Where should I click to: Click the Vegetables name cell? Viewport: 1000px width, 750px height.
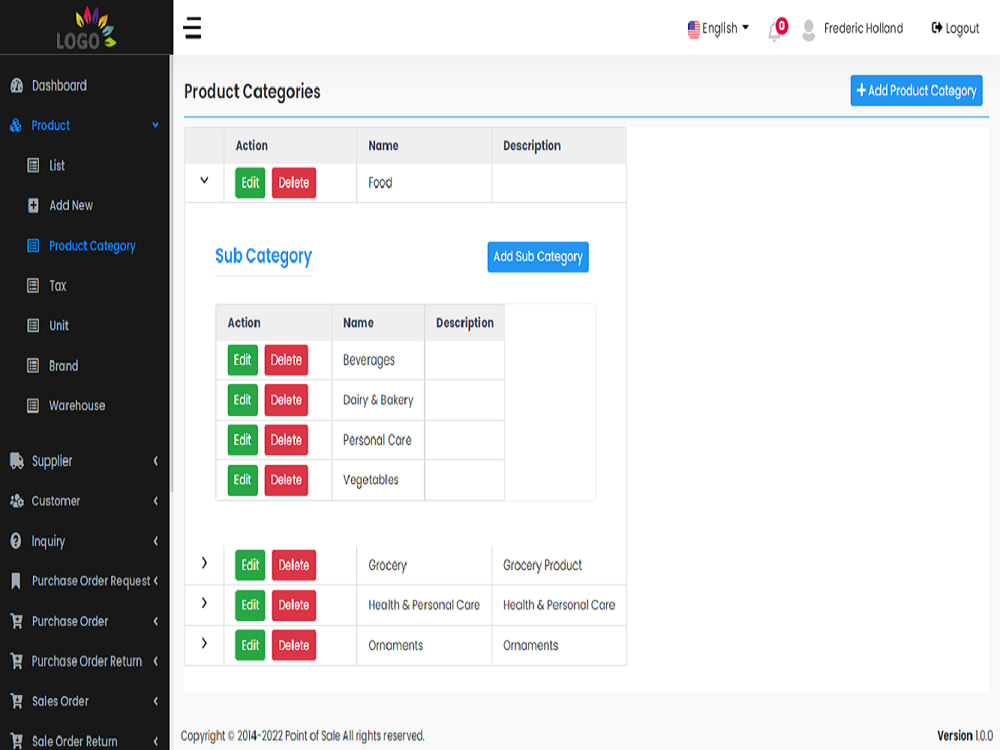pyautogui.click(x=378, y=480)
